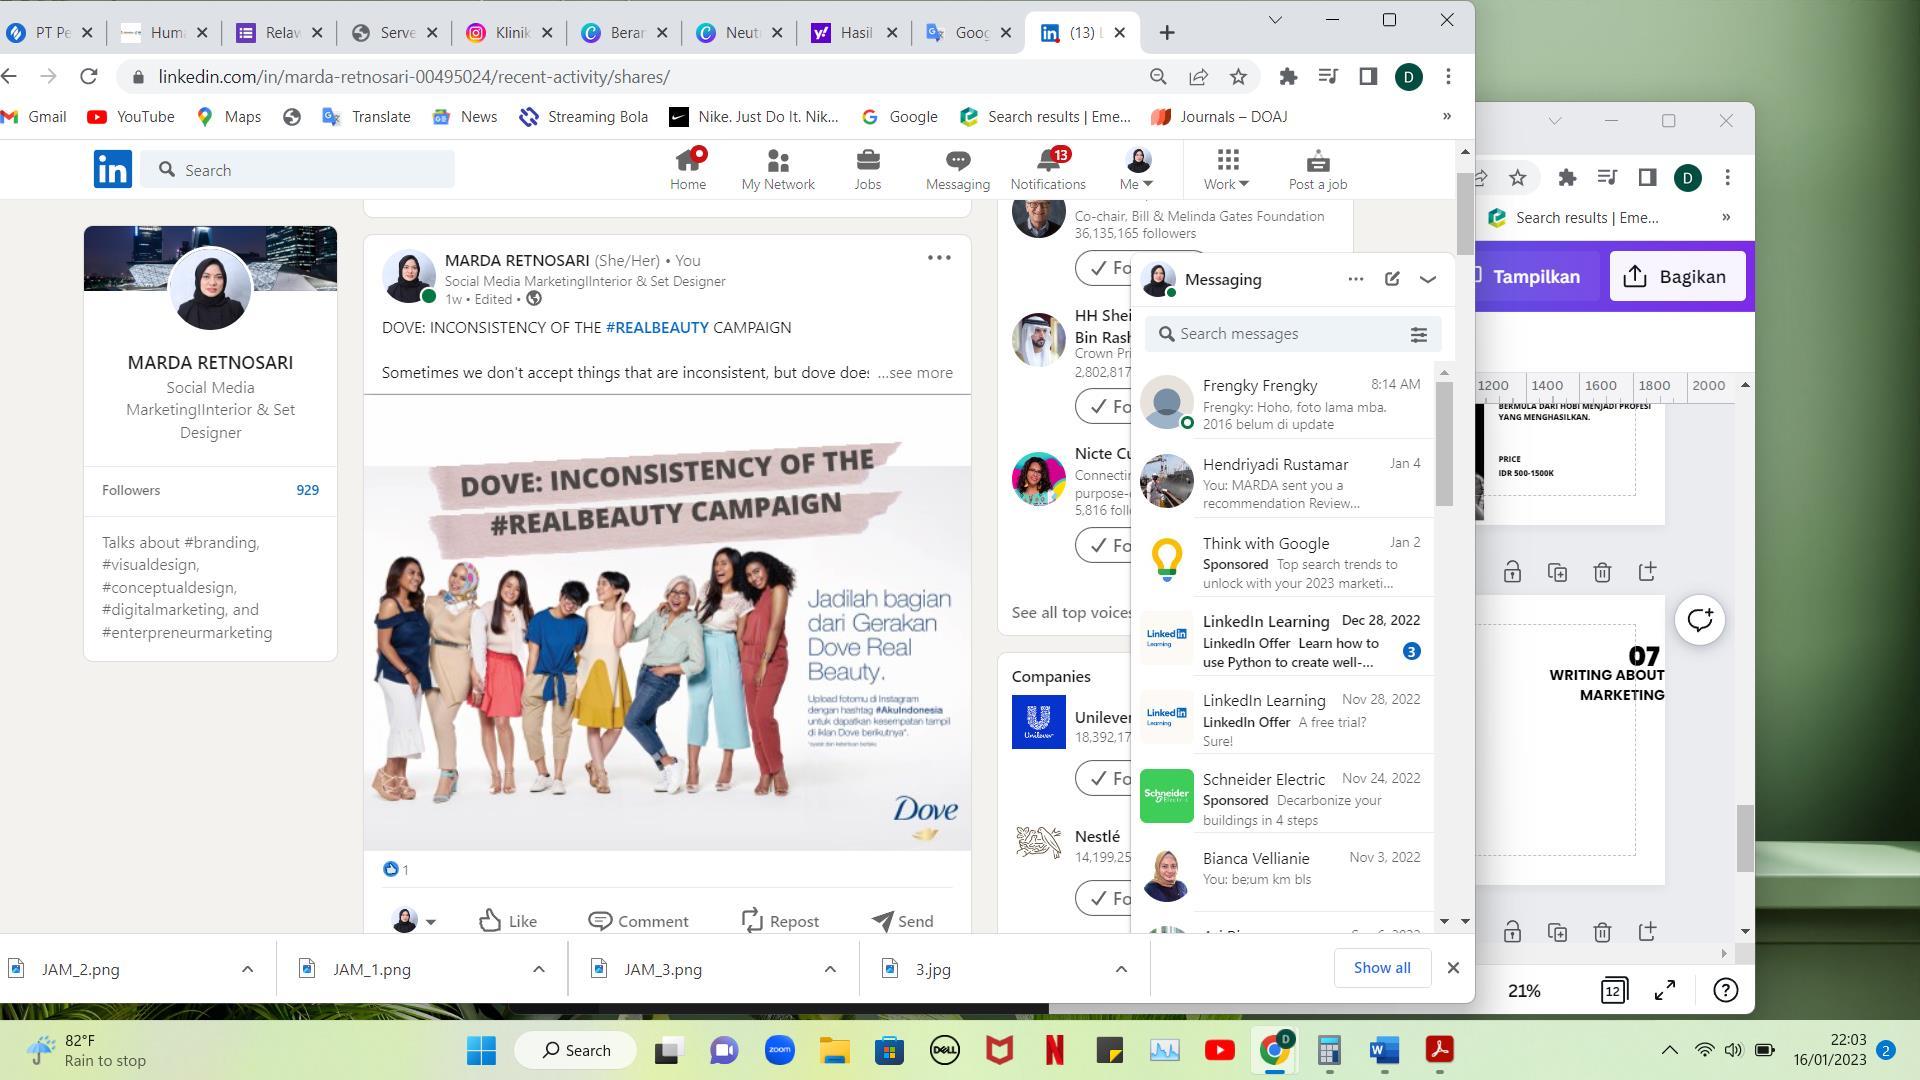Open the Jobs briefcase icon
This screenshot has width=1920, height=1080.
pos(867,170)
